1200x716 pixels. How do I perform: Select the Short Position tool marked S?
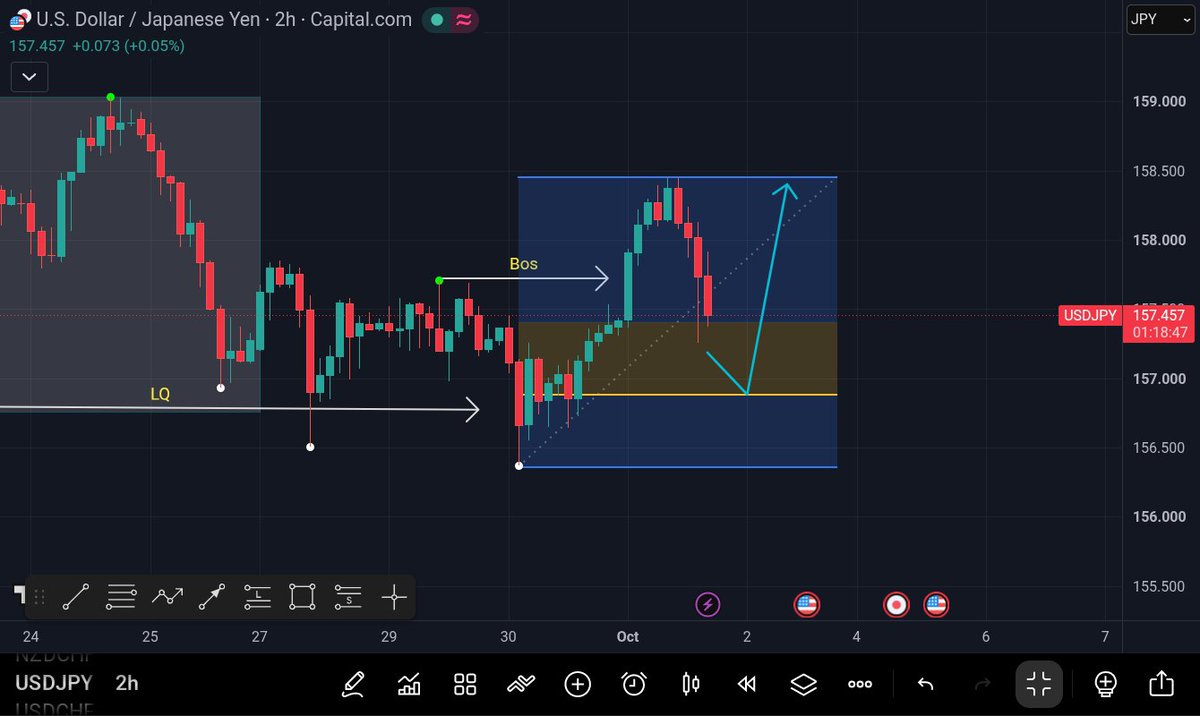[x=348, y=598]
